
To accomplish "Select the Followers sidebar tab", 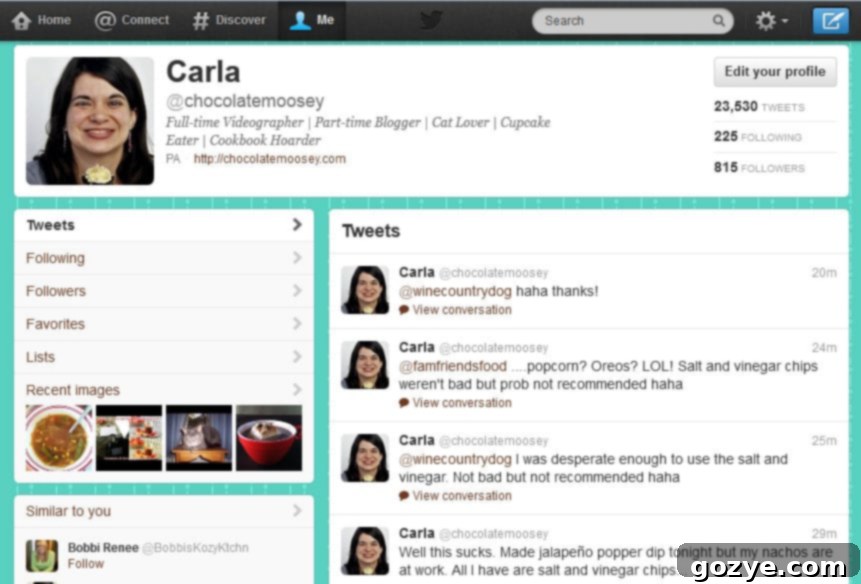I will (x=164, y=291).
